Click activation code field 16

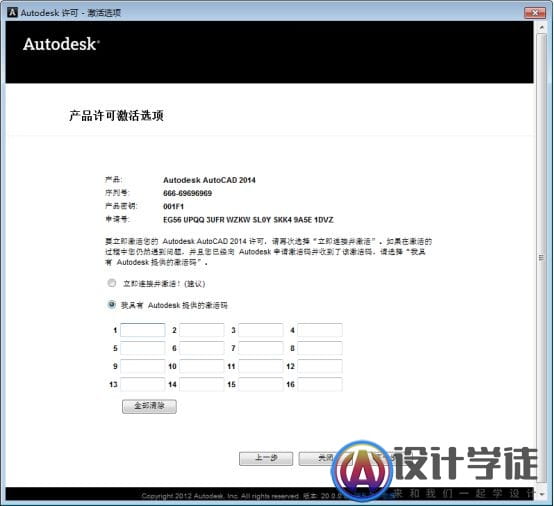pos(320,384)
